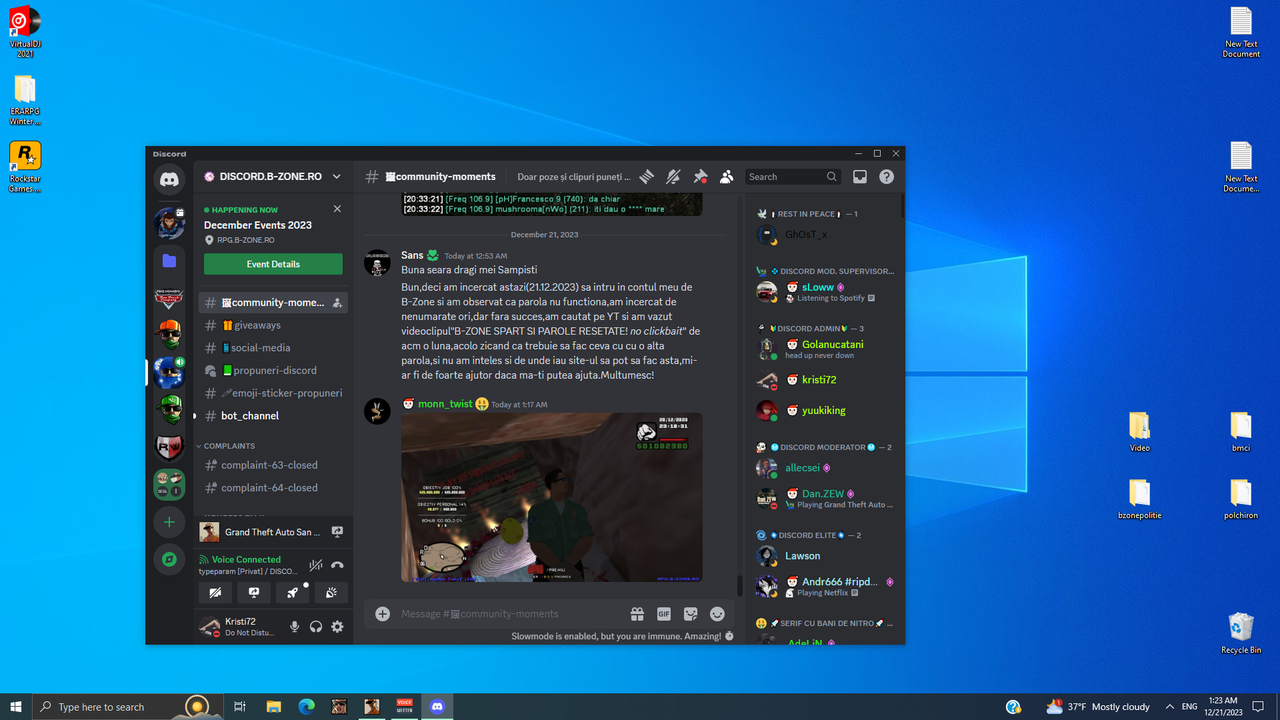Open the pinned messages panel
Viewport: 1280px width, 720px height.
click(x=699, y=176)
